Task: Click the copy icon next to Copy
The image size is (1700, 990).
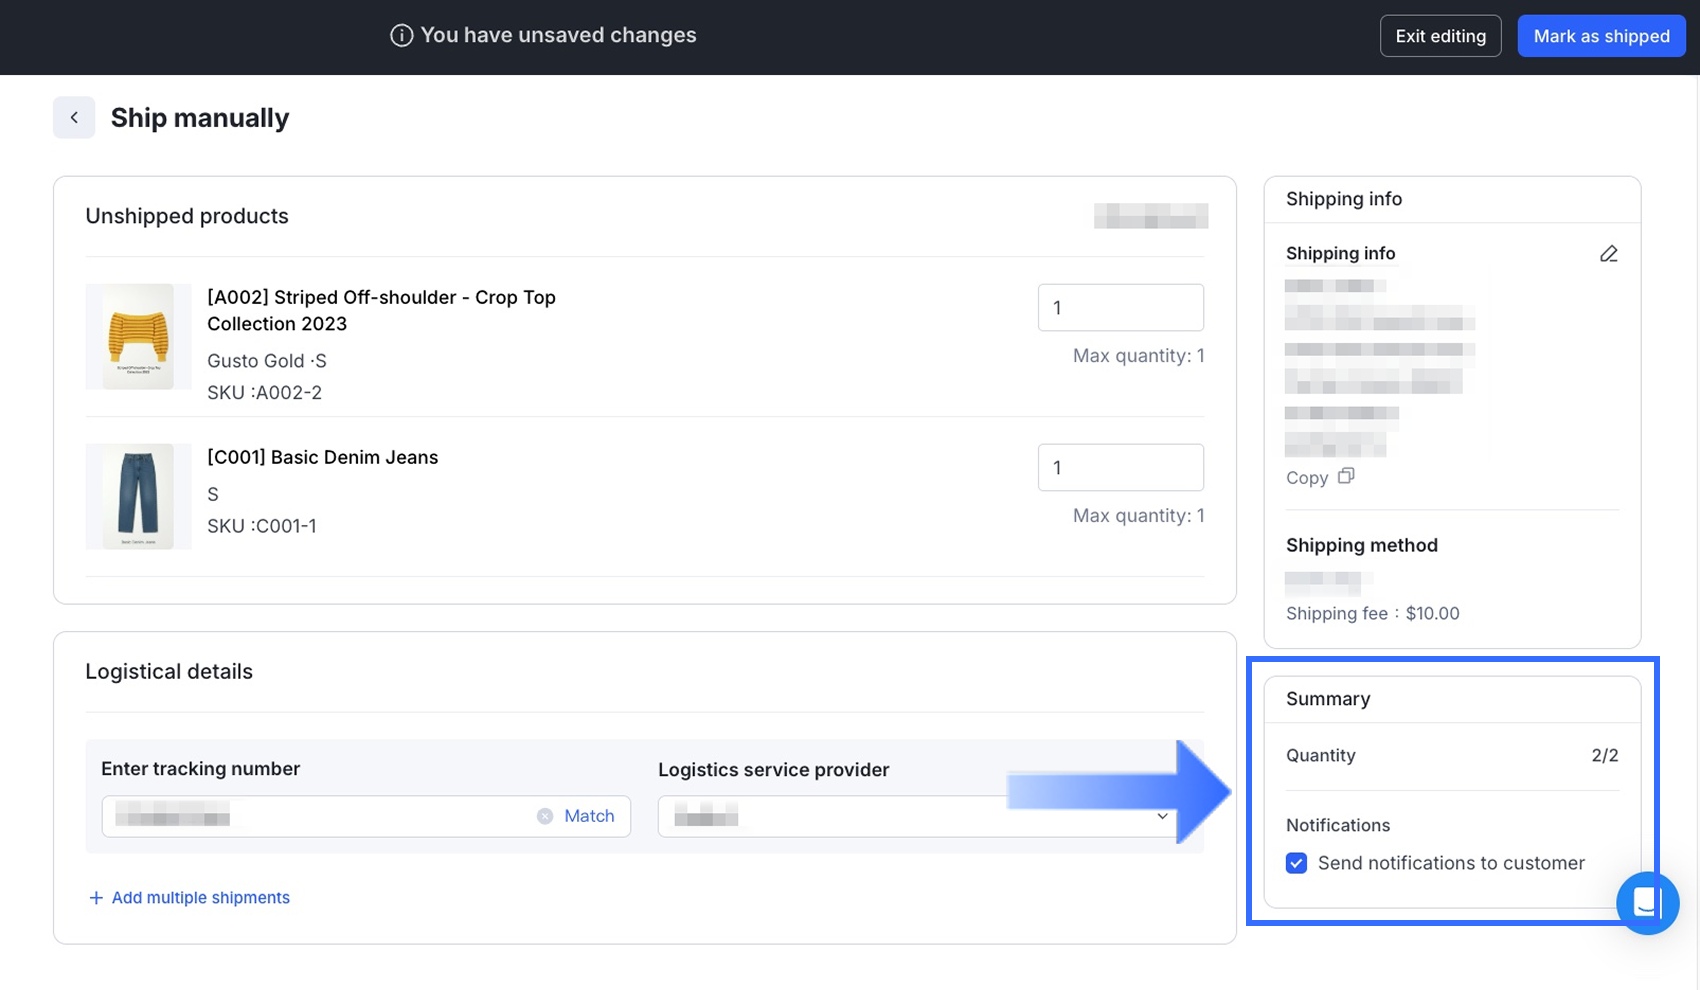Action: (x=1346, y=476)
